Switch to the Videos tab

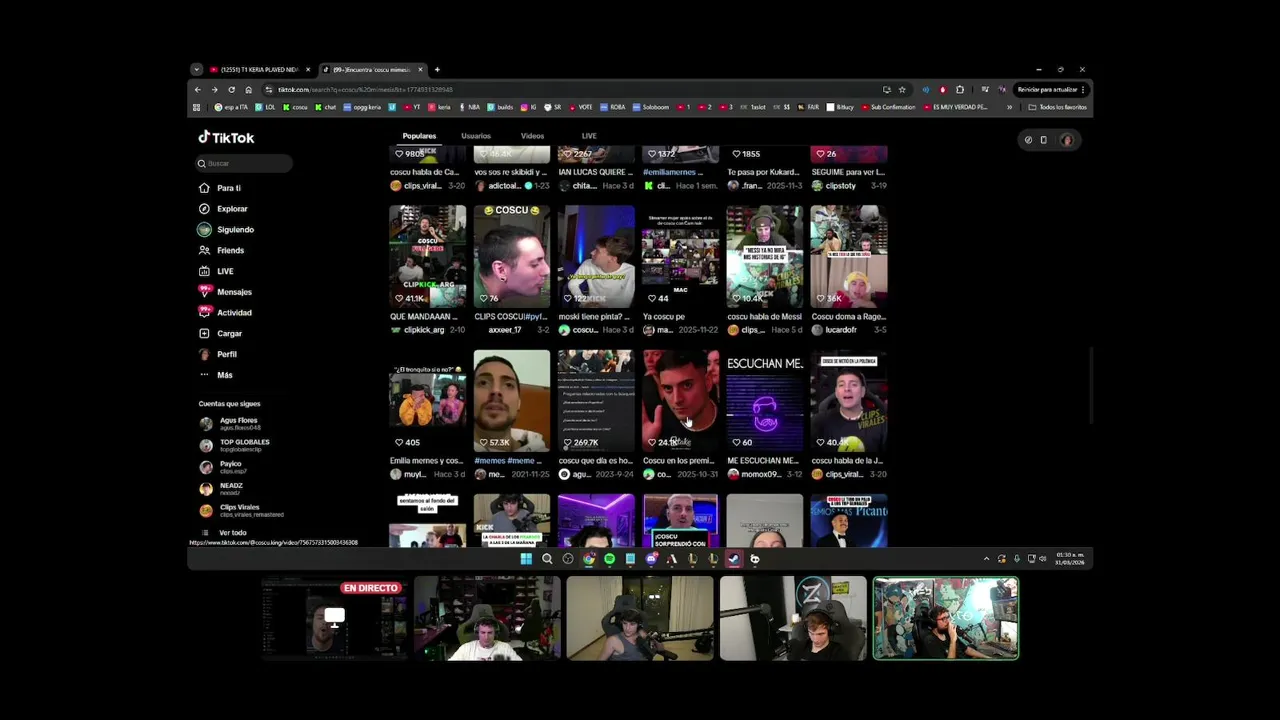coord(532,136)
